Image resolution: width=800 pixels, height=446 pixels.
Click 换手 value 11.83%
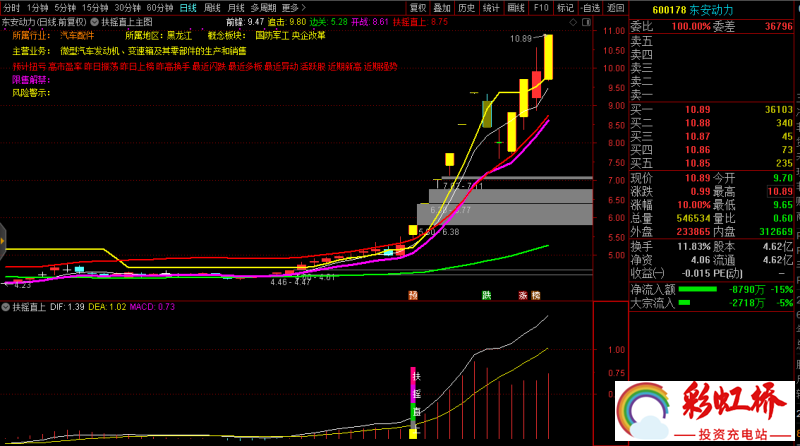click(694, 246)
